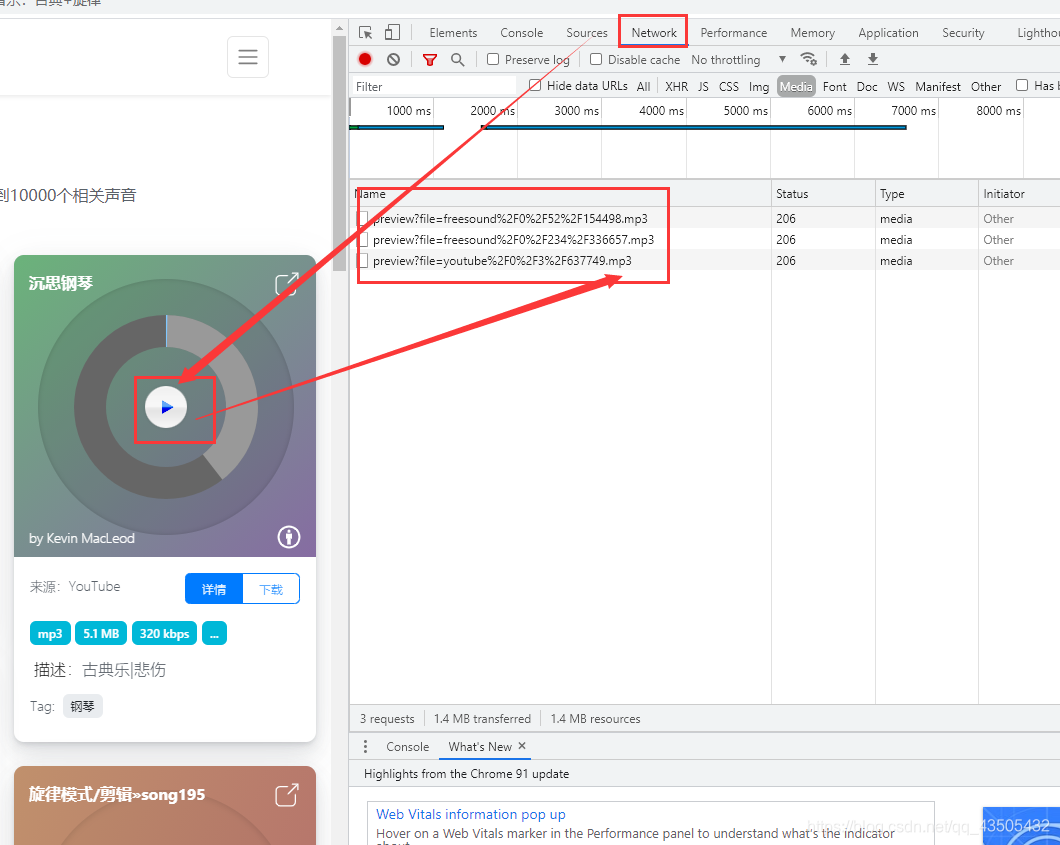The width and height of the screenshot is (1060, 845).
Task: Open the Sources tab
Action: coord(587,32)
